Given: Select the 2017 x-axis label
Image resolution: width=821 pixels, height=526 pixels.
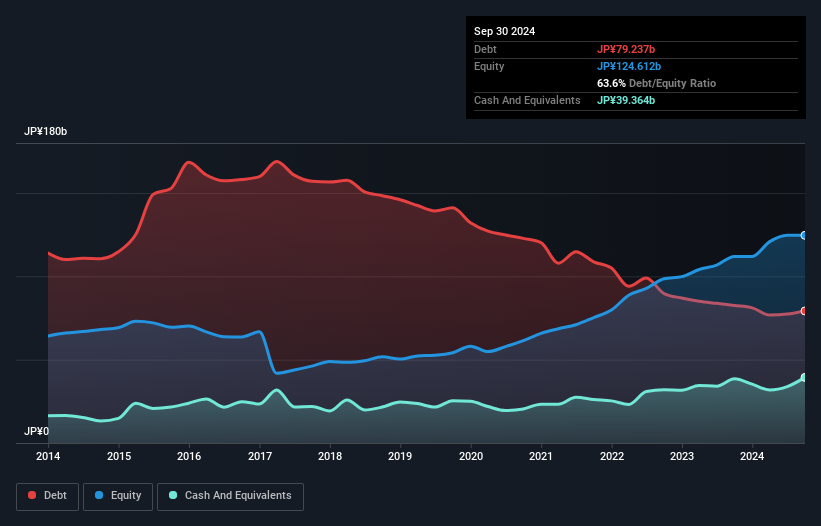Looking at the screenshot, I should pos(260,456).
